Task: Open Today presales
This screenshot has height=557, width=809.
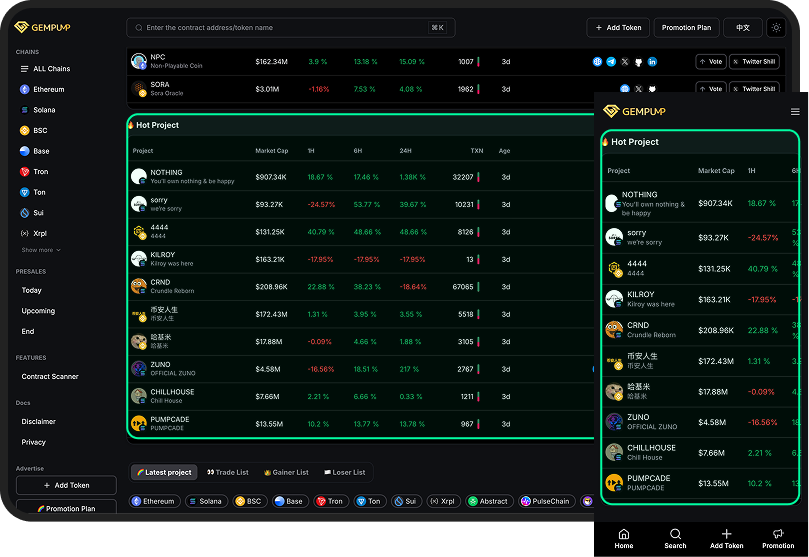Action: [x=31, y=290]
